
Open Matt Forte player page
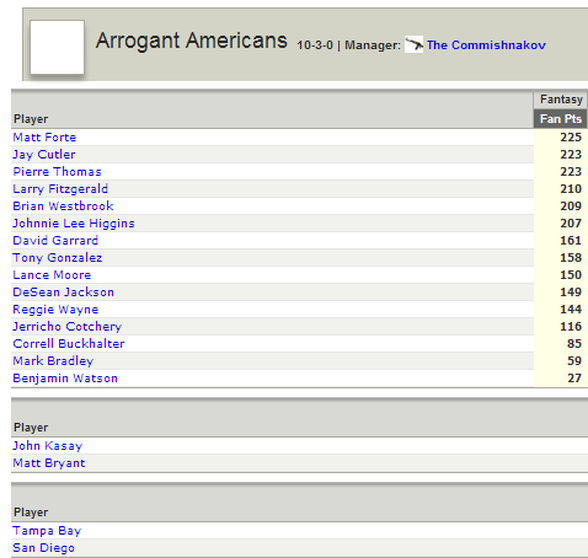click(x=45, y=137)
